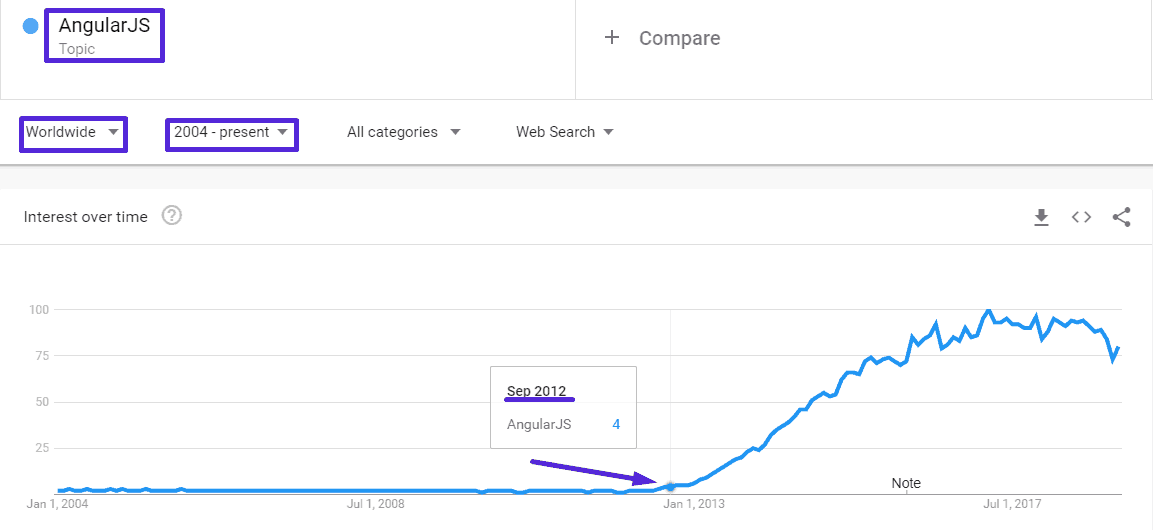Open help icon beside Interest over time
This screenshot has width=1153, height=530.
171,216
